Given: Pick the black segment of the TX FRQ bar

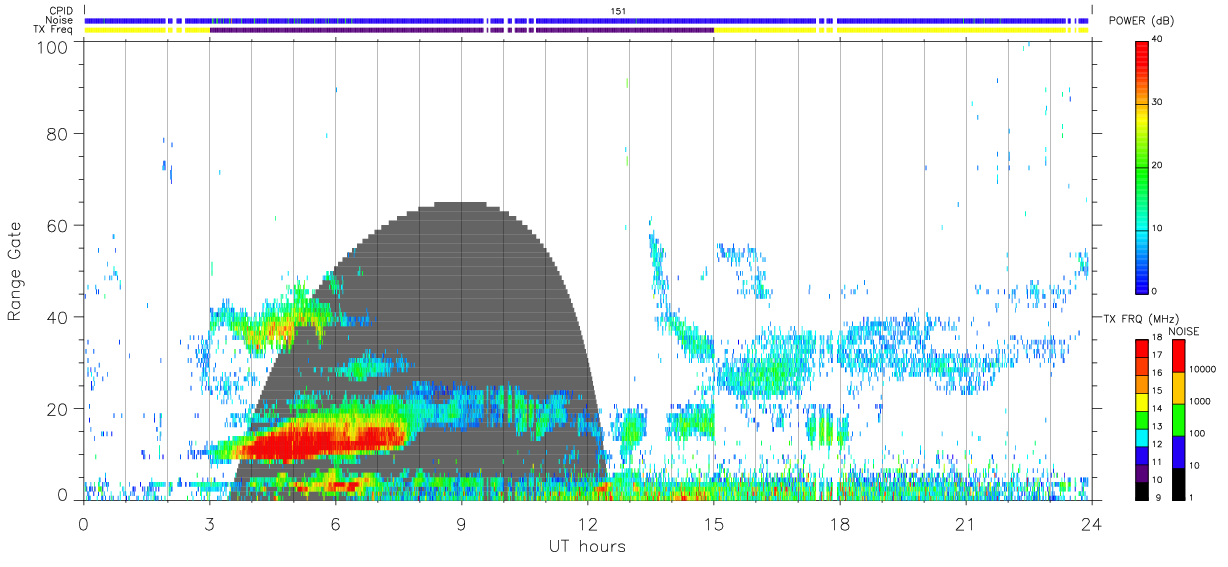Looking at the screenshot, I should point(1141,490).
